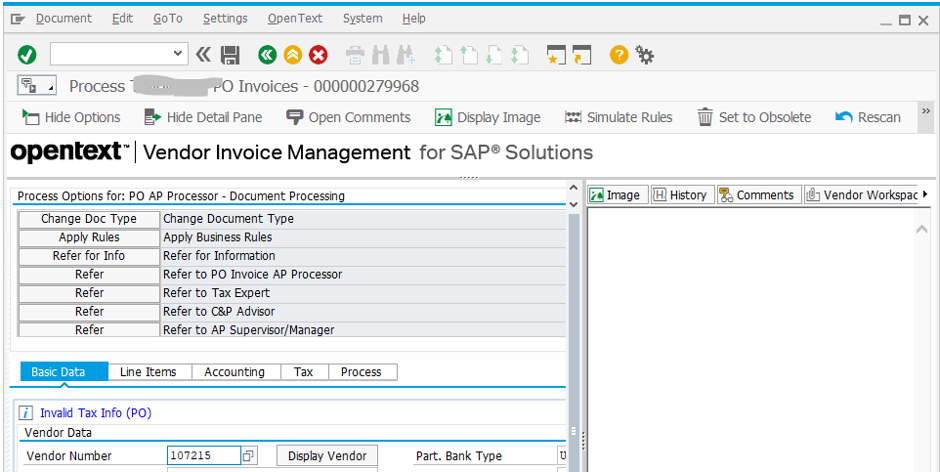Select the History tab in right pane

[x=680, y=195]
